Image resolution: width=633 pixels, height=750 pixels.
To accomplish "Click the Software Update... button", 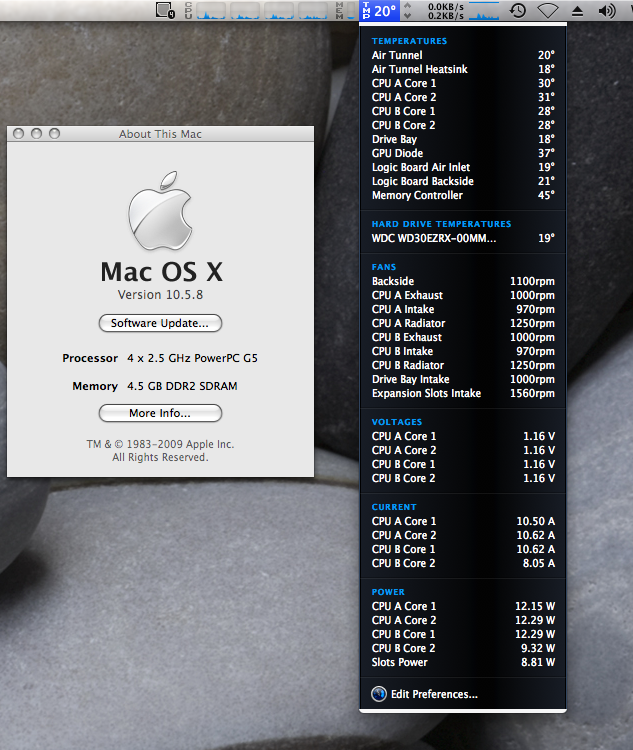I will point(160,323).
